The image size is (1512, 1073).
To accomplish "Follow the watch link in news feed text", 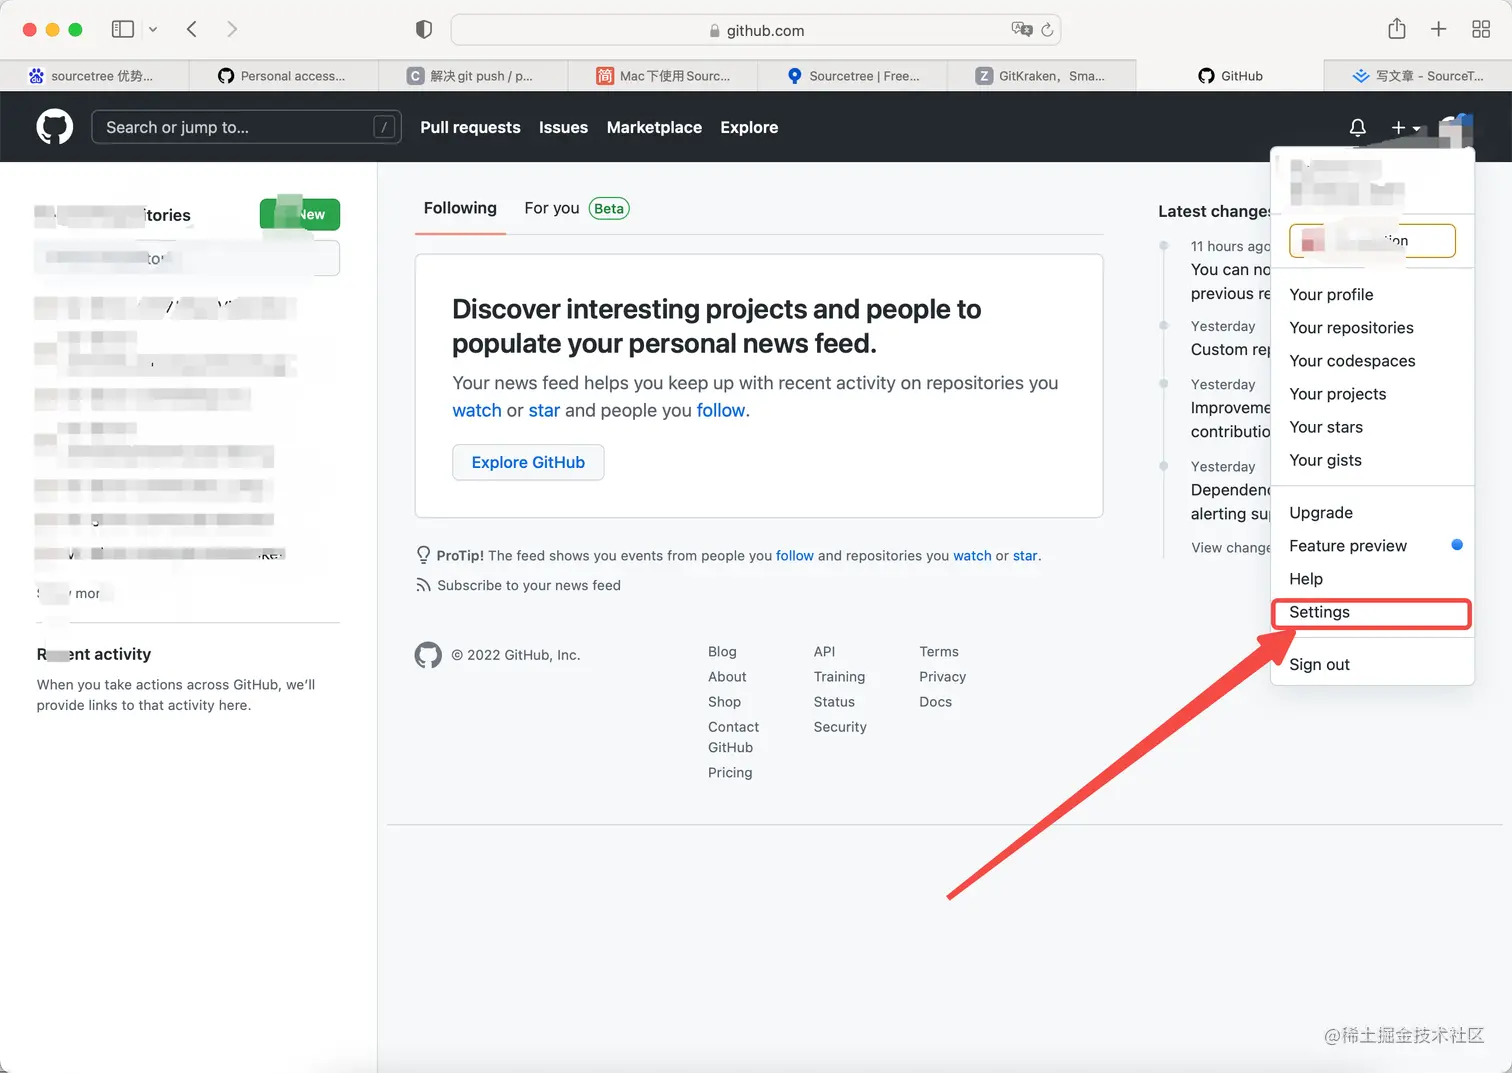I will click(477, 410).
